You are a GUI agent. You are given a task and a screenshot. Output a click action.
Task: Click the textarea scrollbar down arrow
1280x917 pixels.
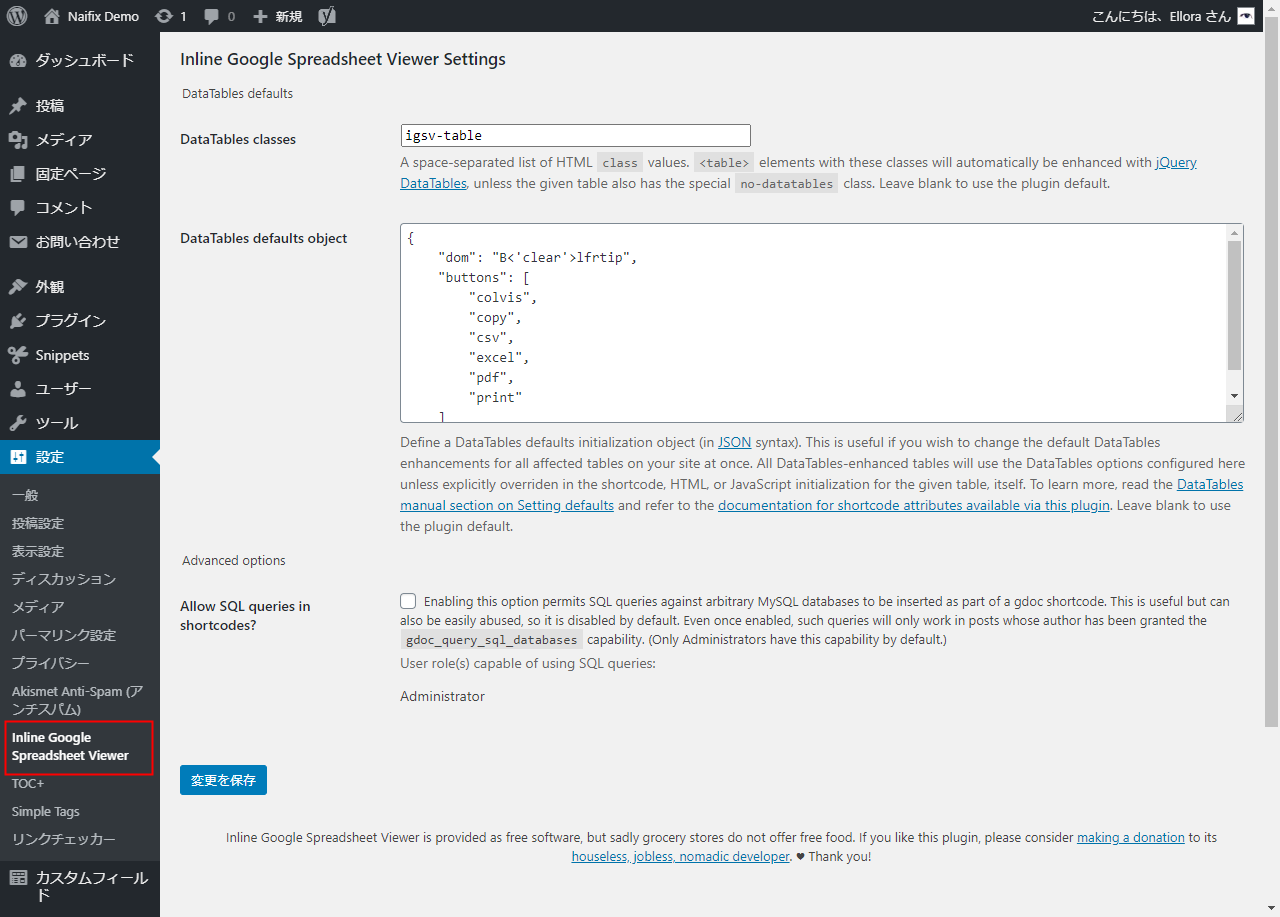(1235, 397)
